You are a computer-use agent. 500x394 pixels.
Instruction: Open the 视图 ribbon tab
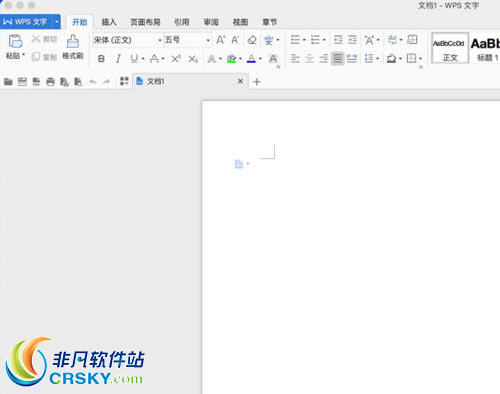[x=240, y=22]
